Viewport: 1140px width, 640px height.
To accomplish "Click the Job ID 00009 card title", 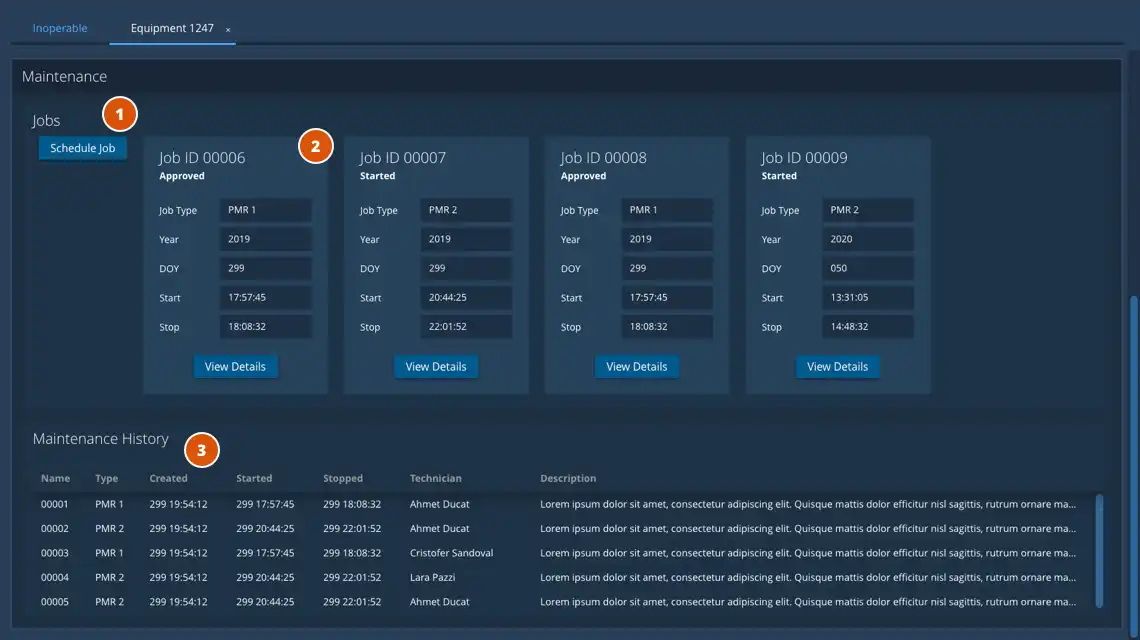I will click(x=803, y=157).
